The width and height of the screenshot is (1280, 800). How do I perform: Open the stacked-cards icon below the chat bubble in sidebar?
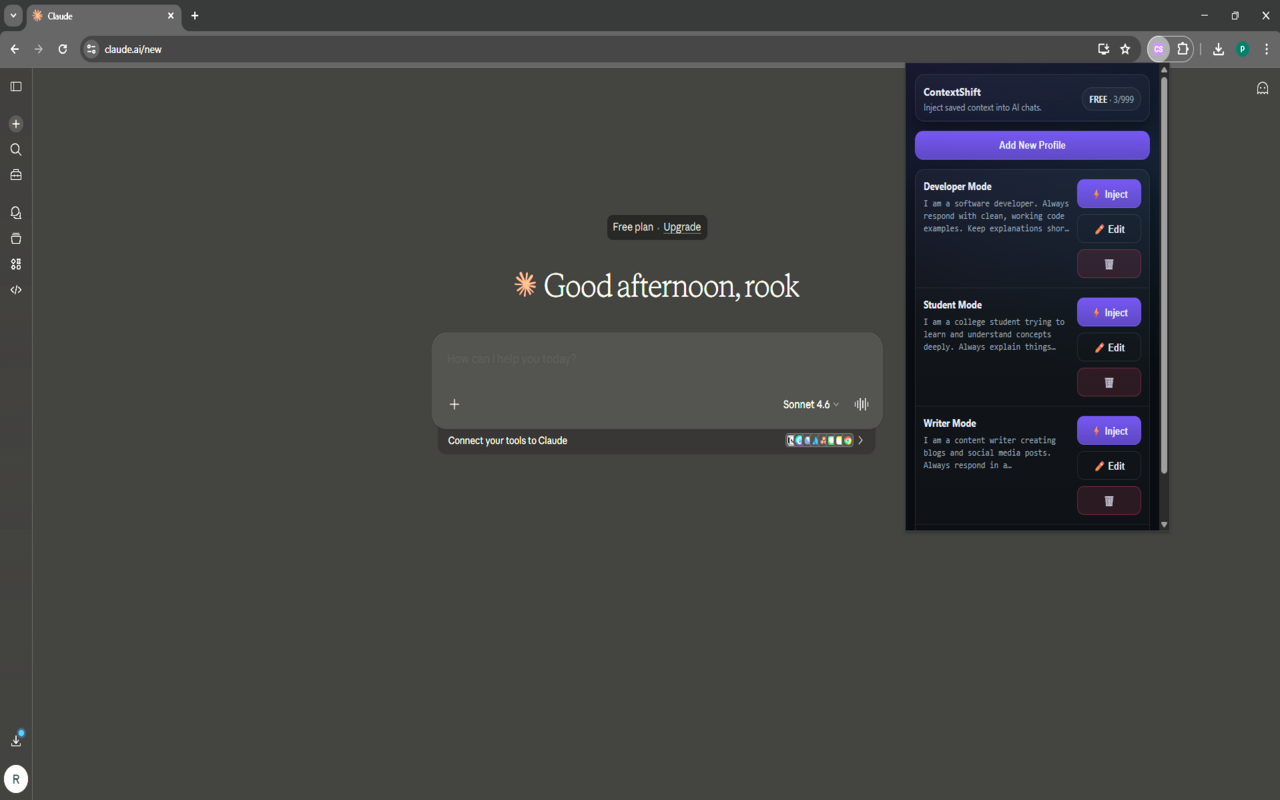pos(16,239)
